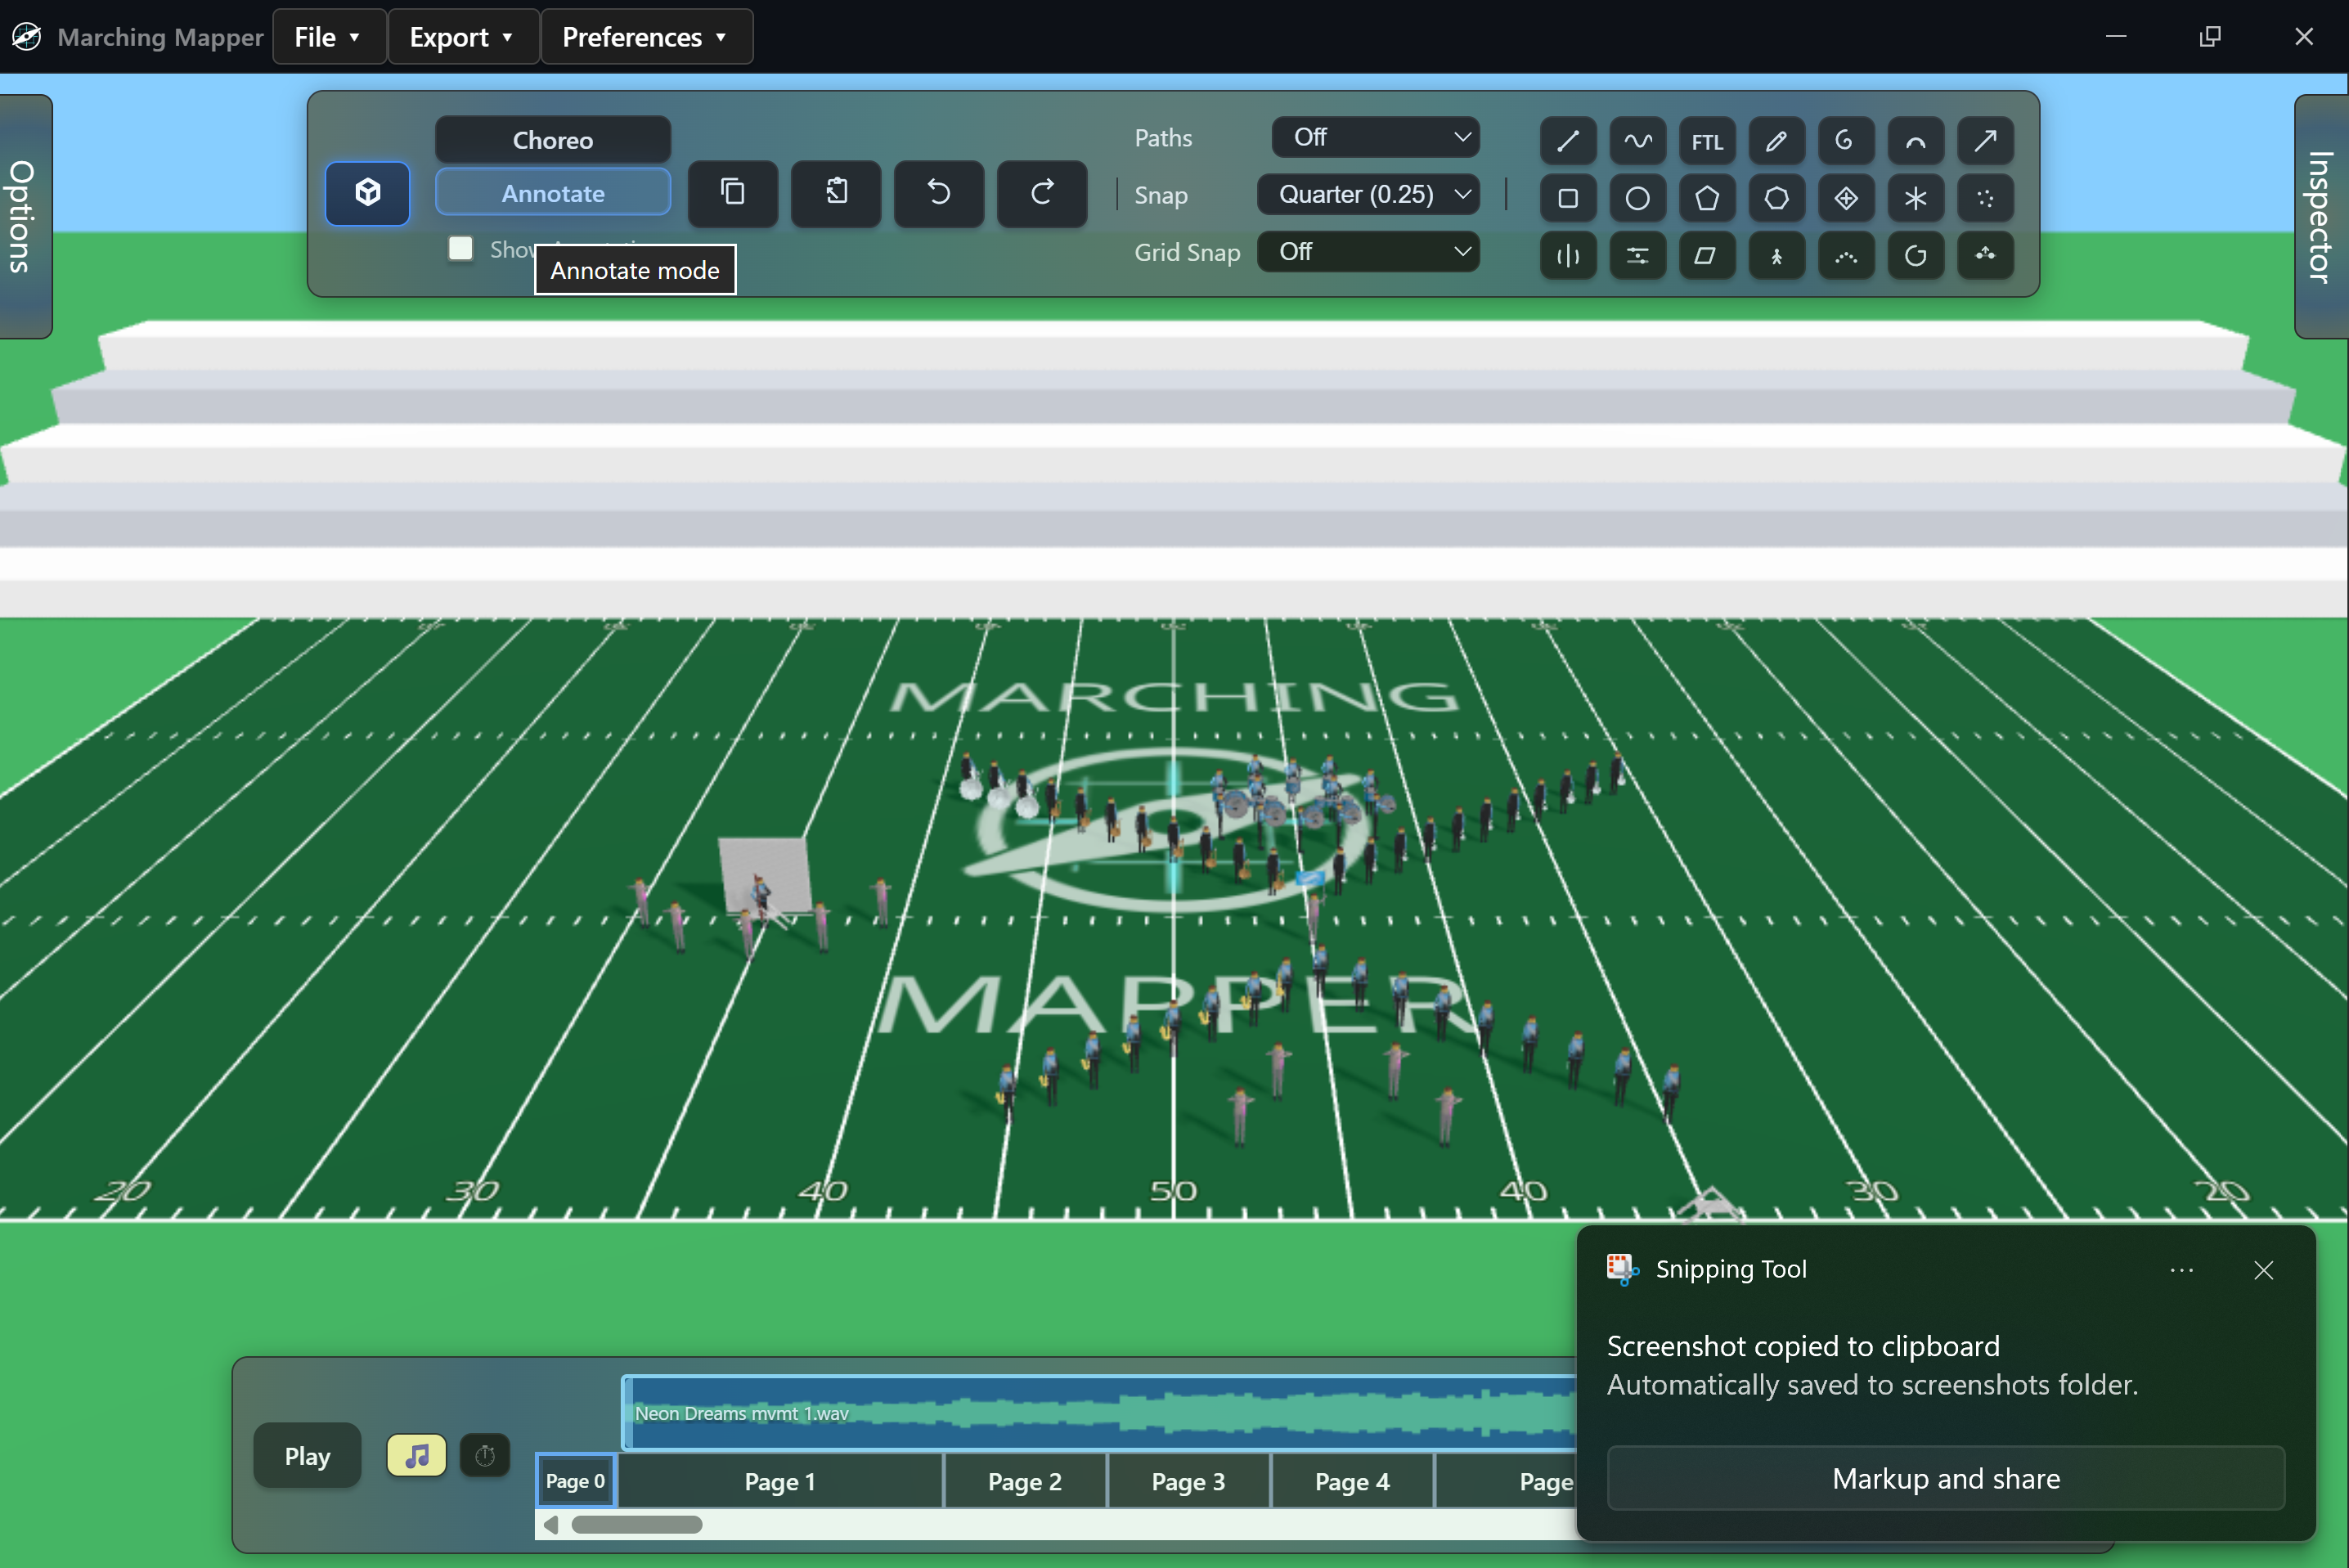Switch to Annotate mode
Image resolution: width=2349 pixels, height=1568 pixels.
pyautogui.click(x=553, y=193)
